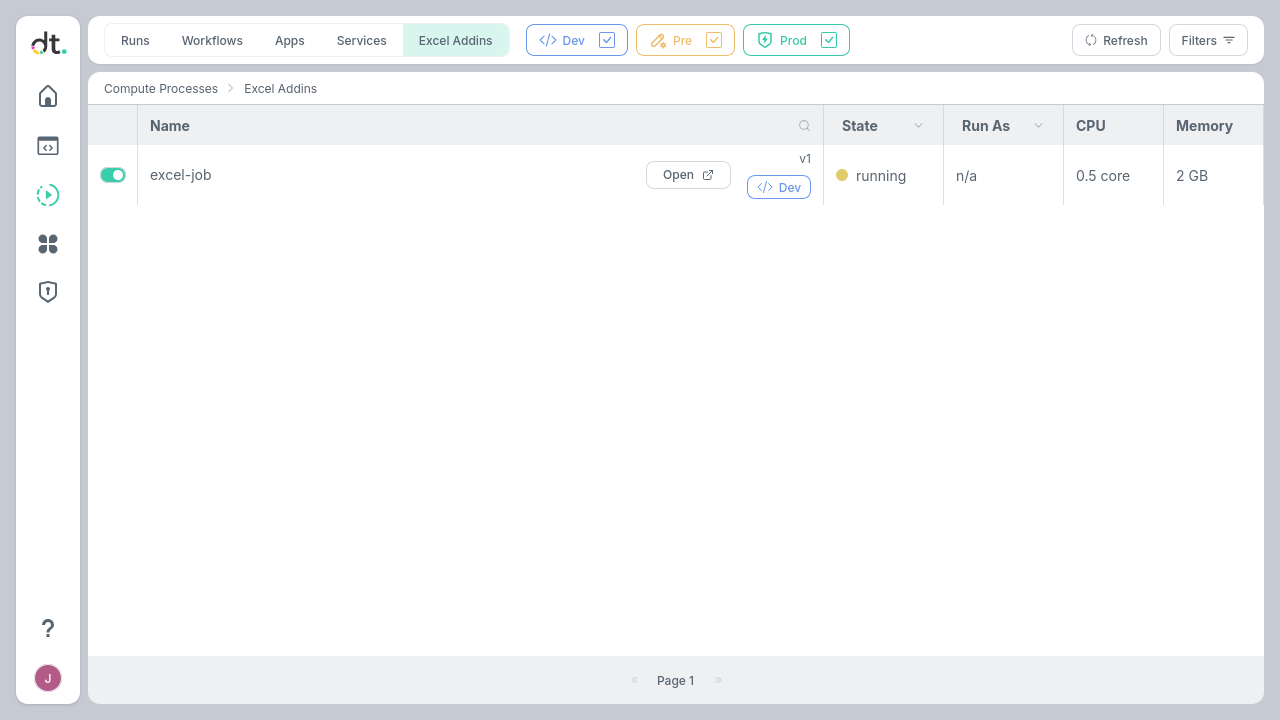This screenshot has width=1280, height=720.
Task: Open the shield security sidebar icon
Action: point(48,292)
